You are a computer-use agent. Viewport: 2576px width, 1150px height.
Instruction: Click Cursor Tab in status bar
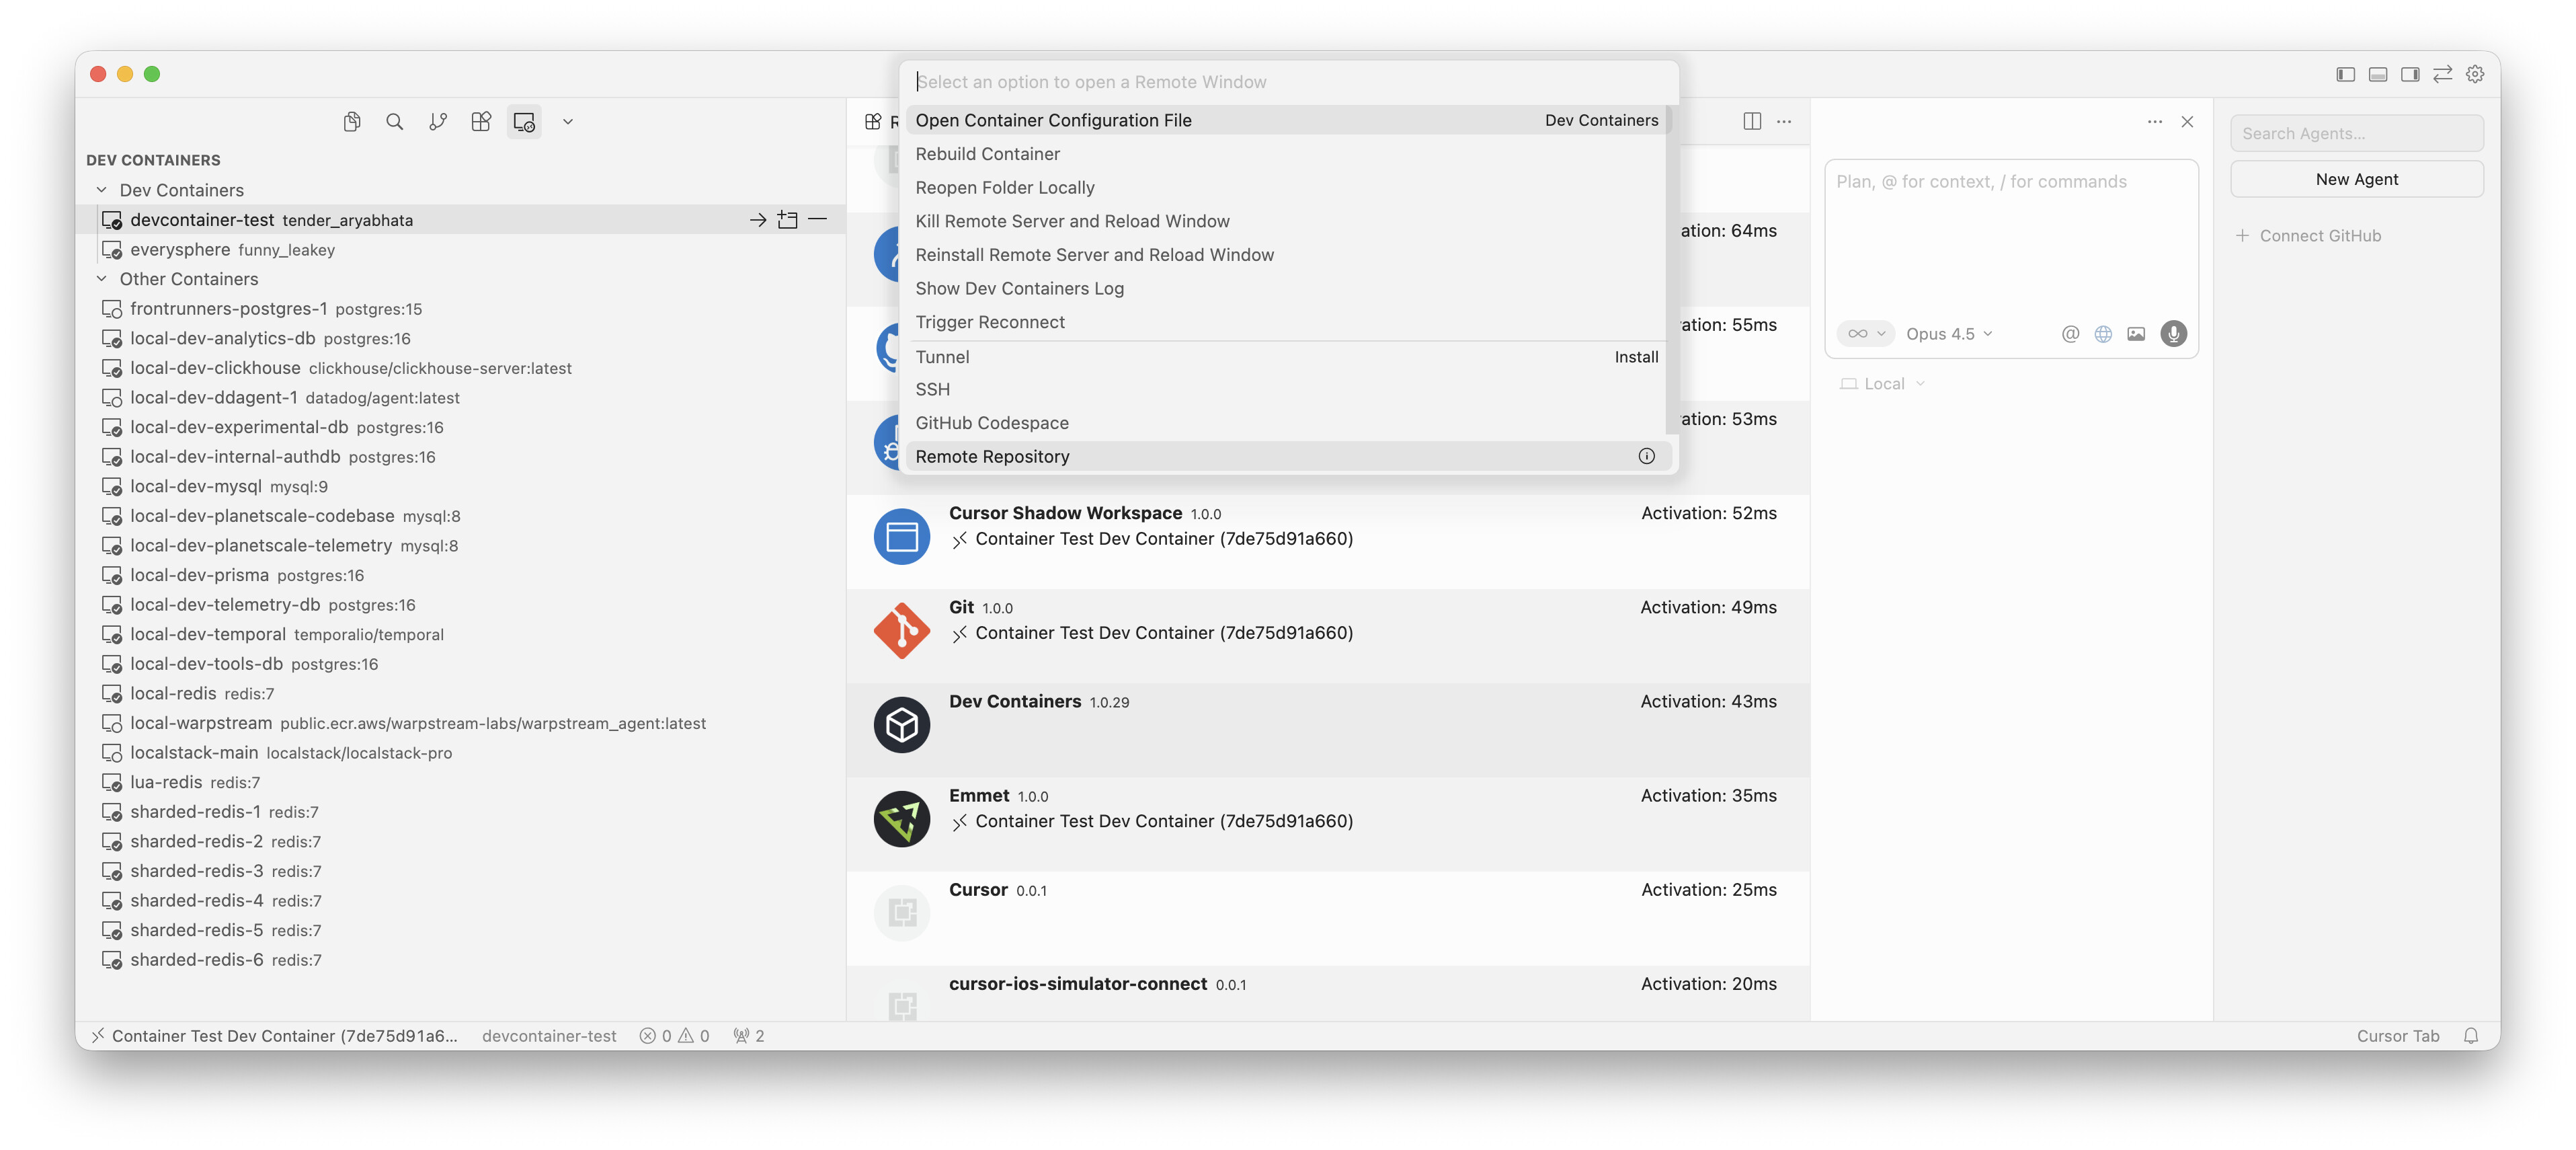(2397, 1036)
